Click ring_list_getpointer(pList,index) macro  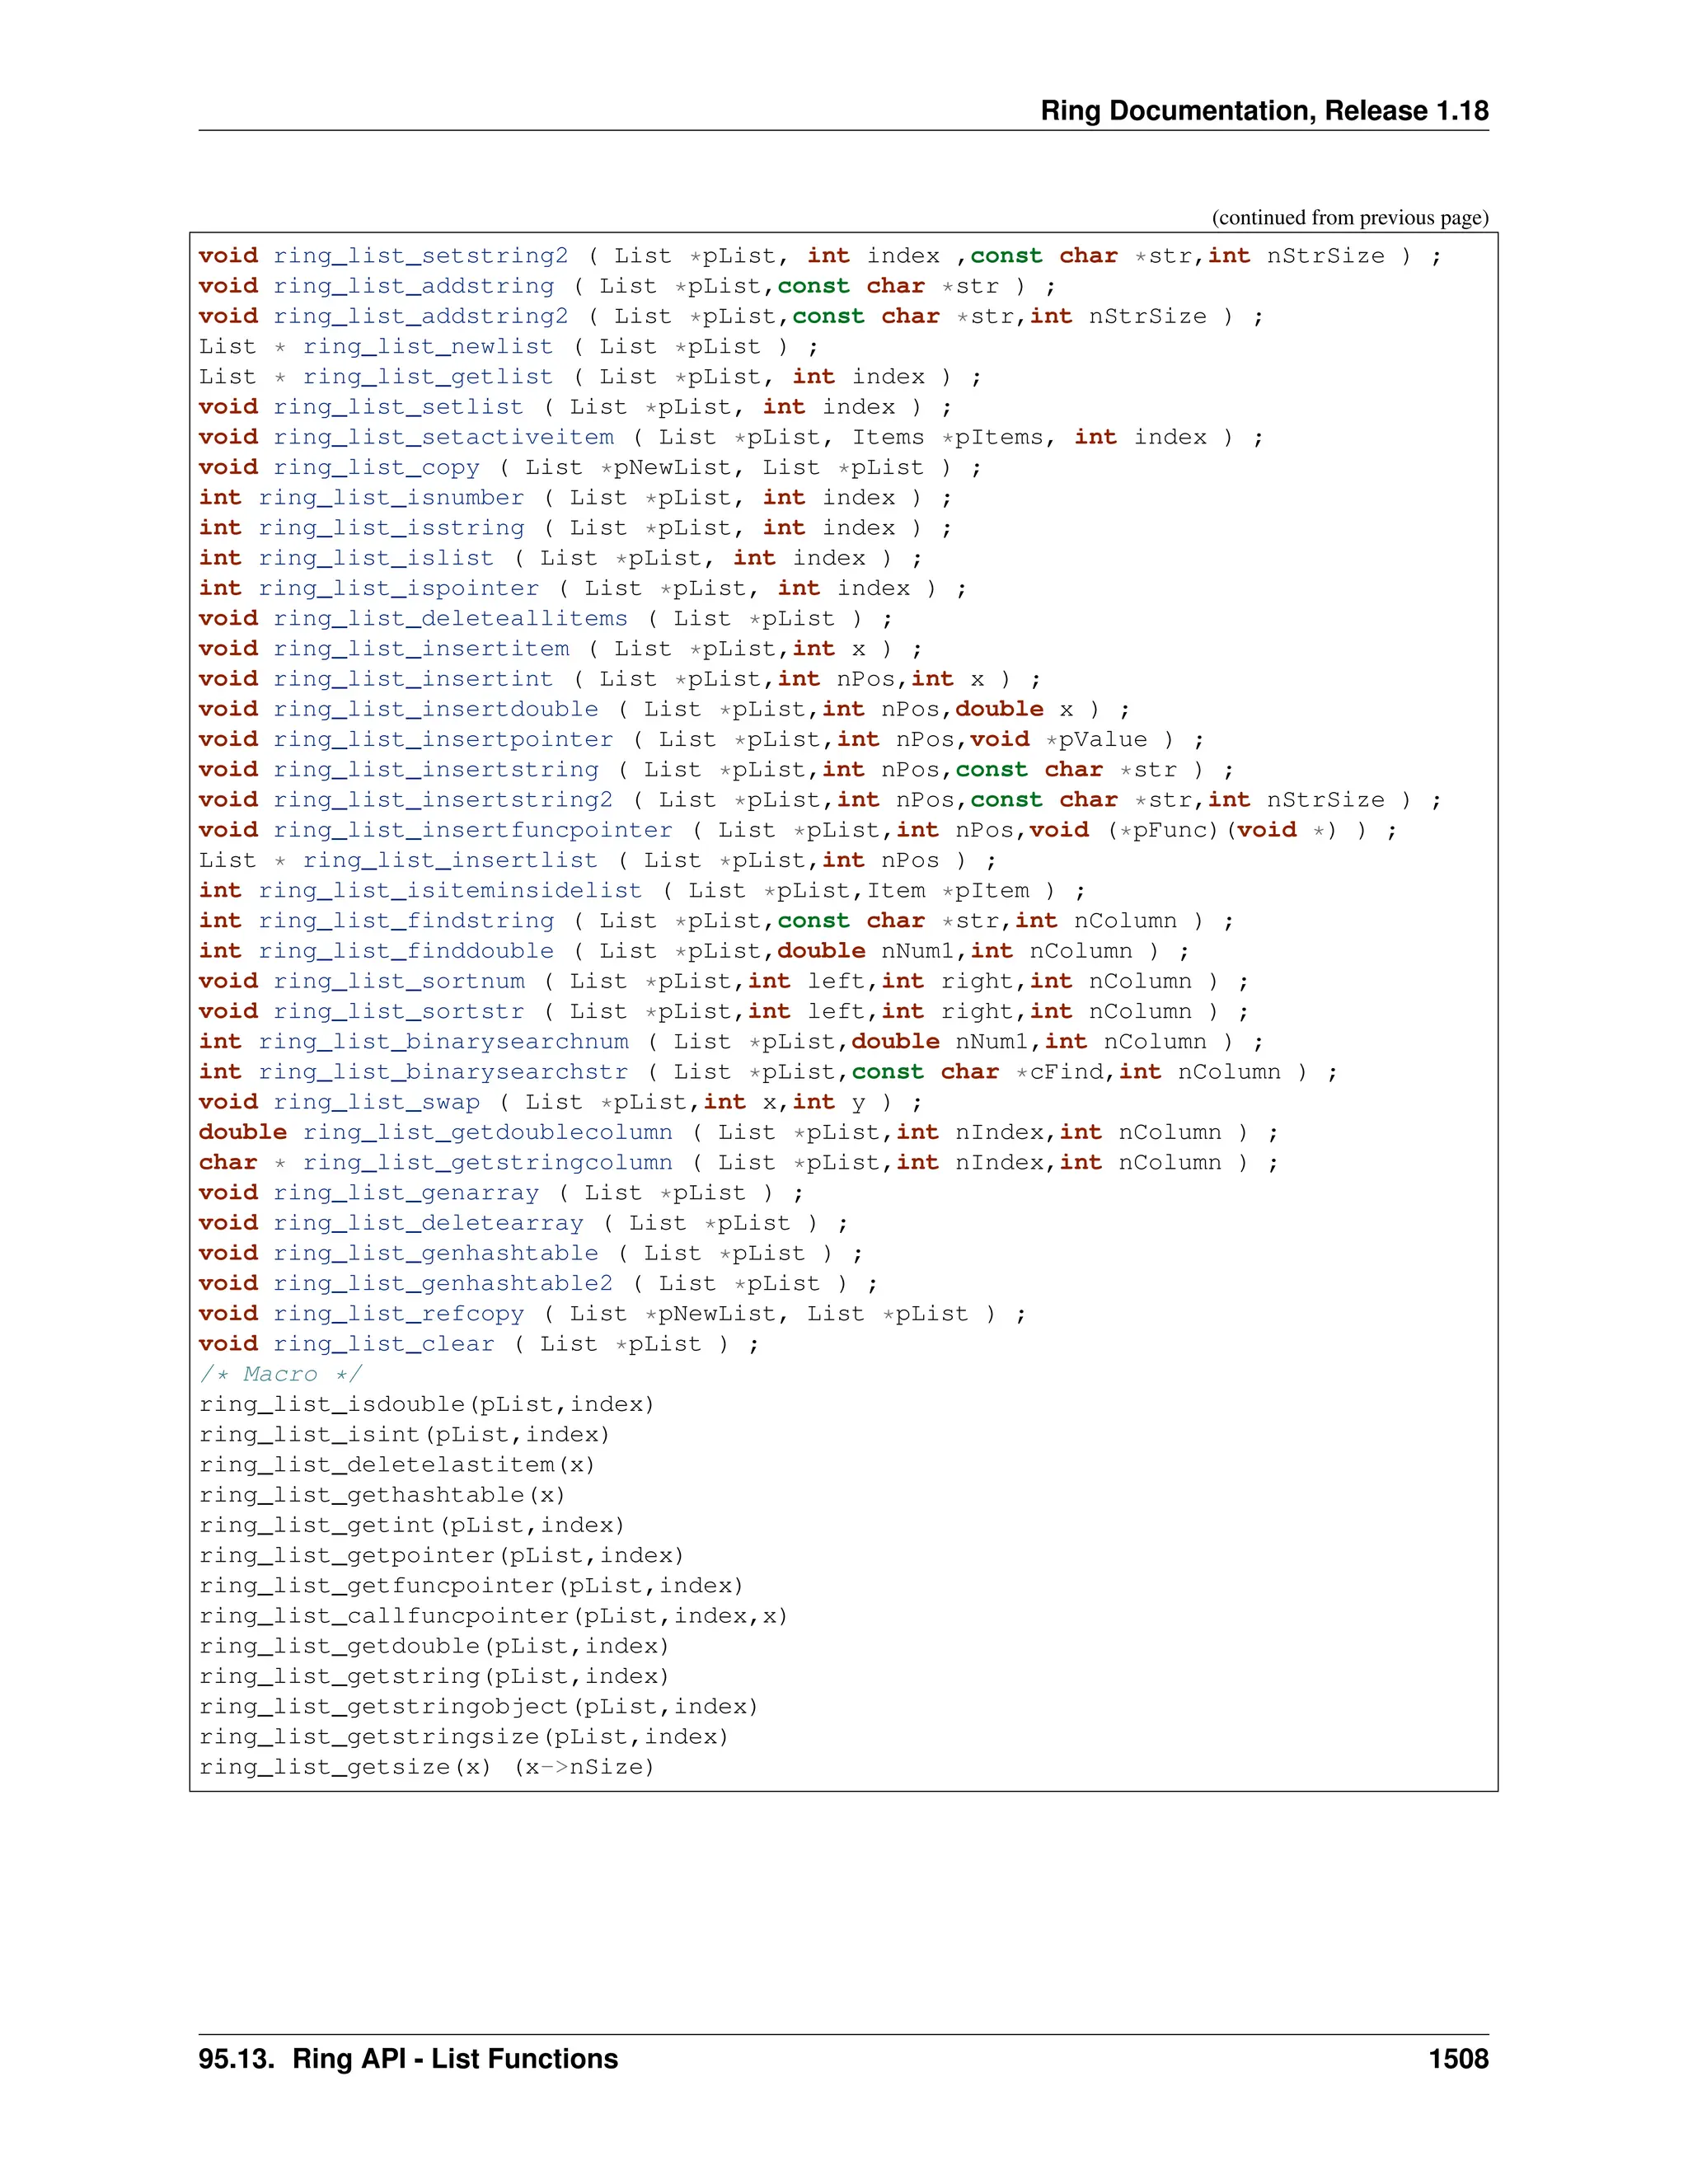pos(442,1556)
